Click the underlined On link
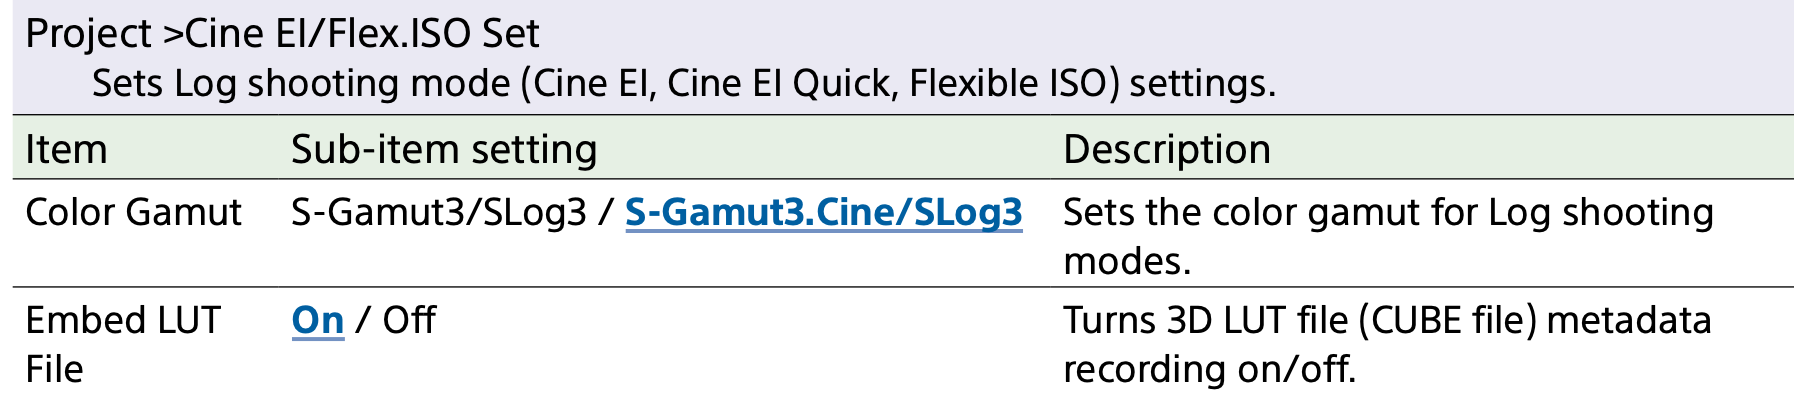The image size is (1794, 404). (317, 321)
